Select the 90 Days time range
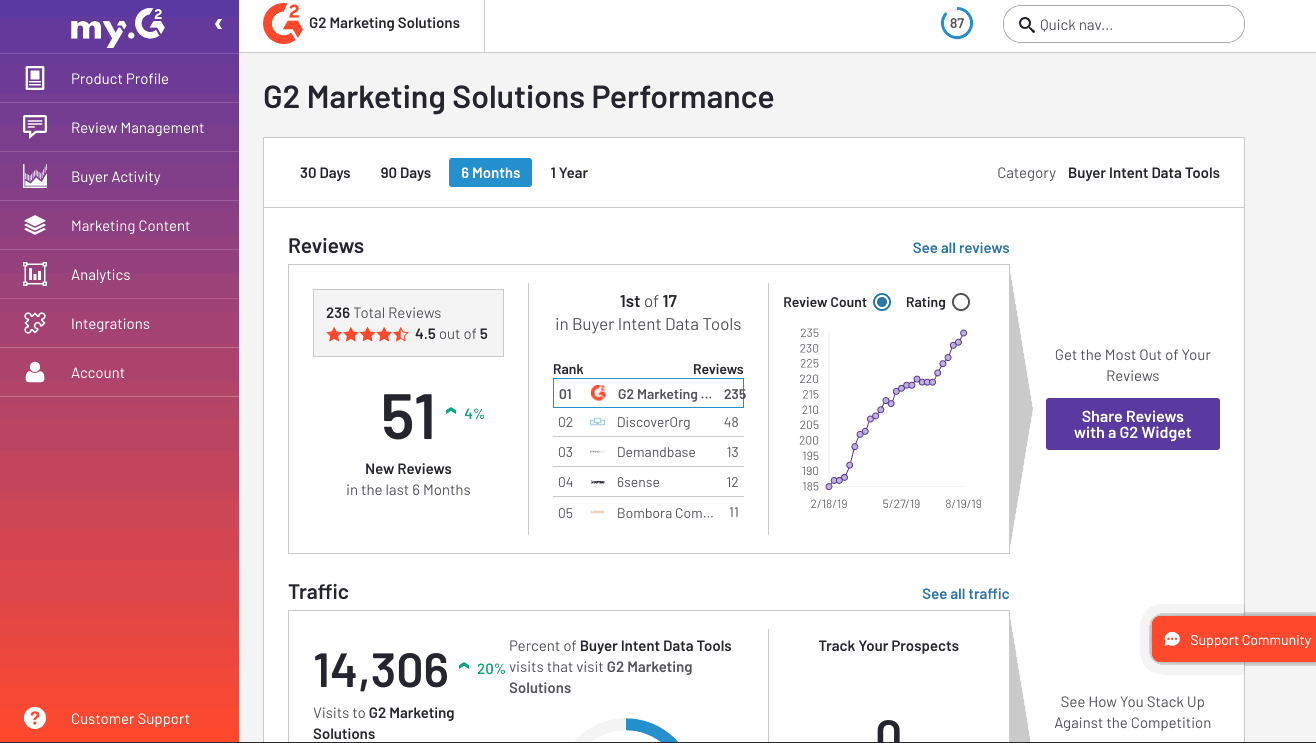The width and height of the screenshot is (1316, 743). 405,173
